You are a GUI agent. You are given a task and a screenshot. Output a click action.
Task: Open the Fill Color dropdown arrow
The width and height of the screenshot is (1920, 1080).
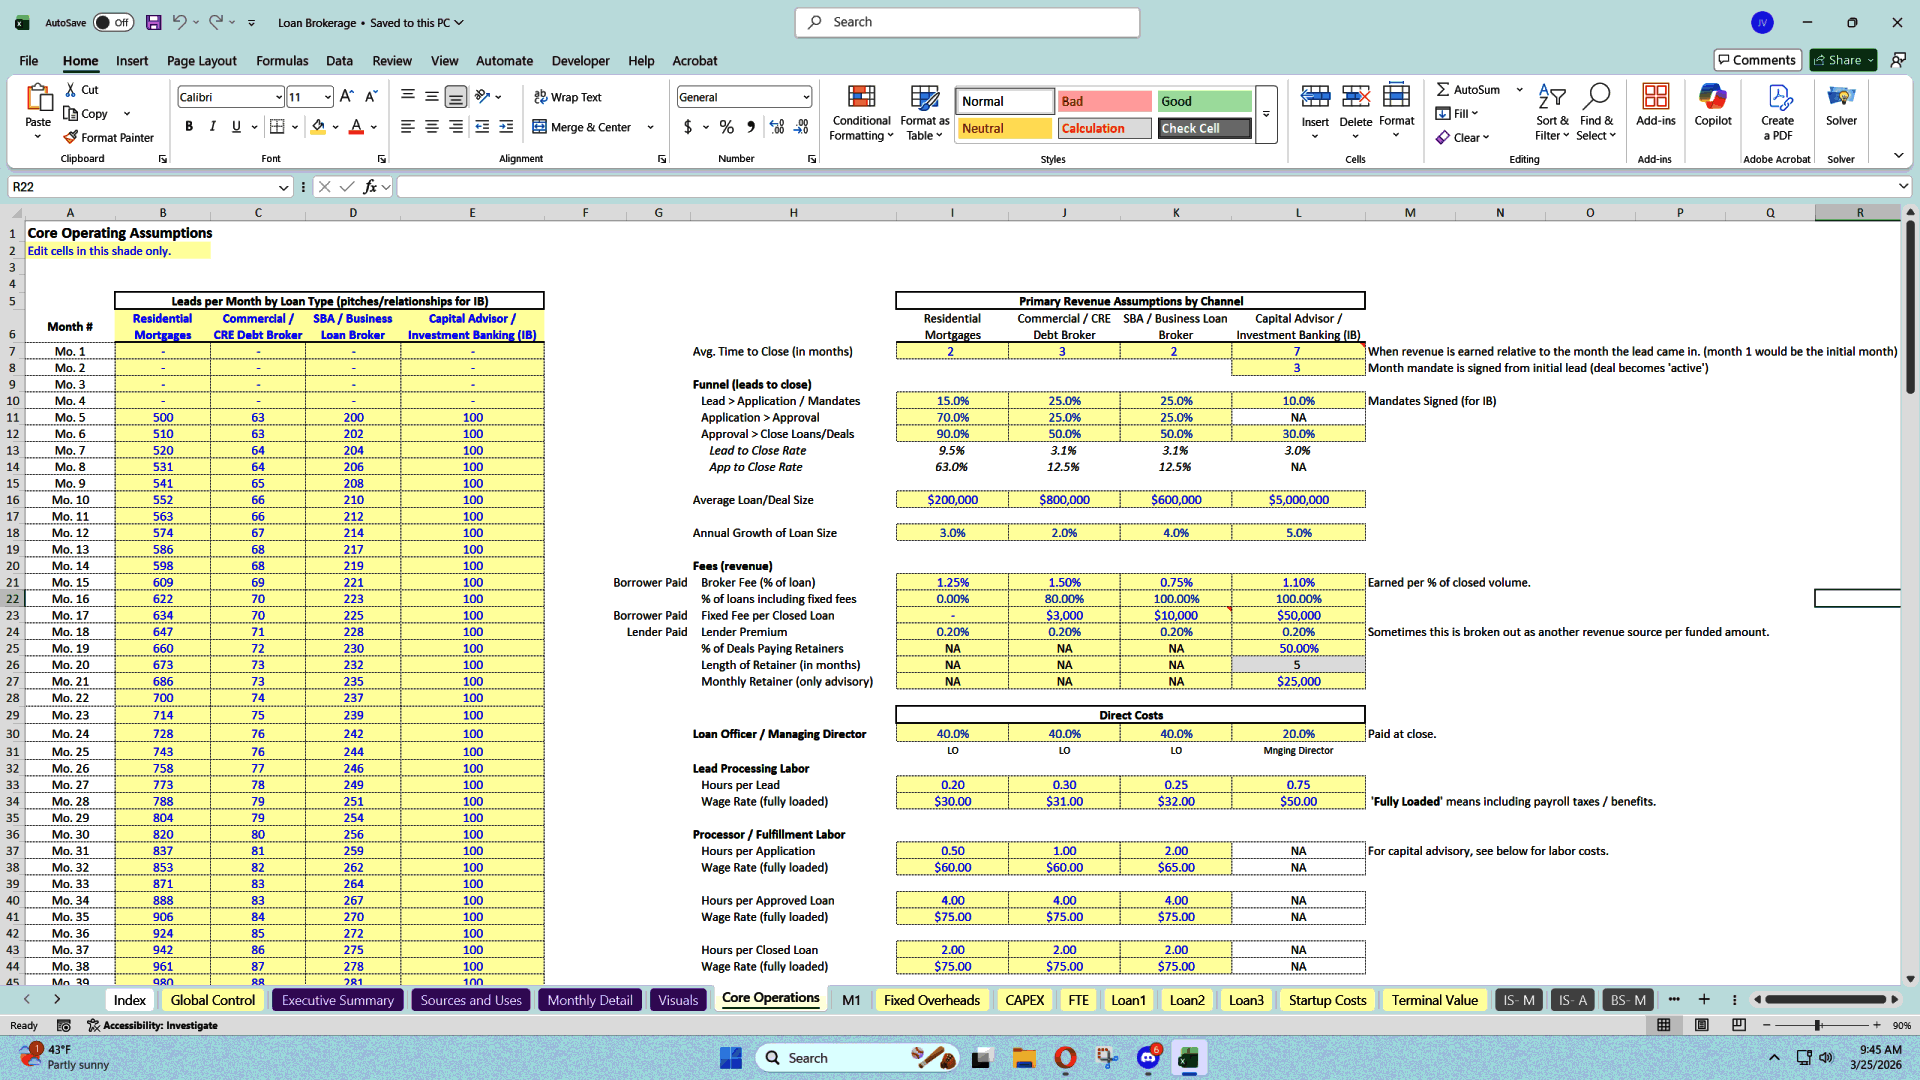pyautogui.click(x=334, y=128)
